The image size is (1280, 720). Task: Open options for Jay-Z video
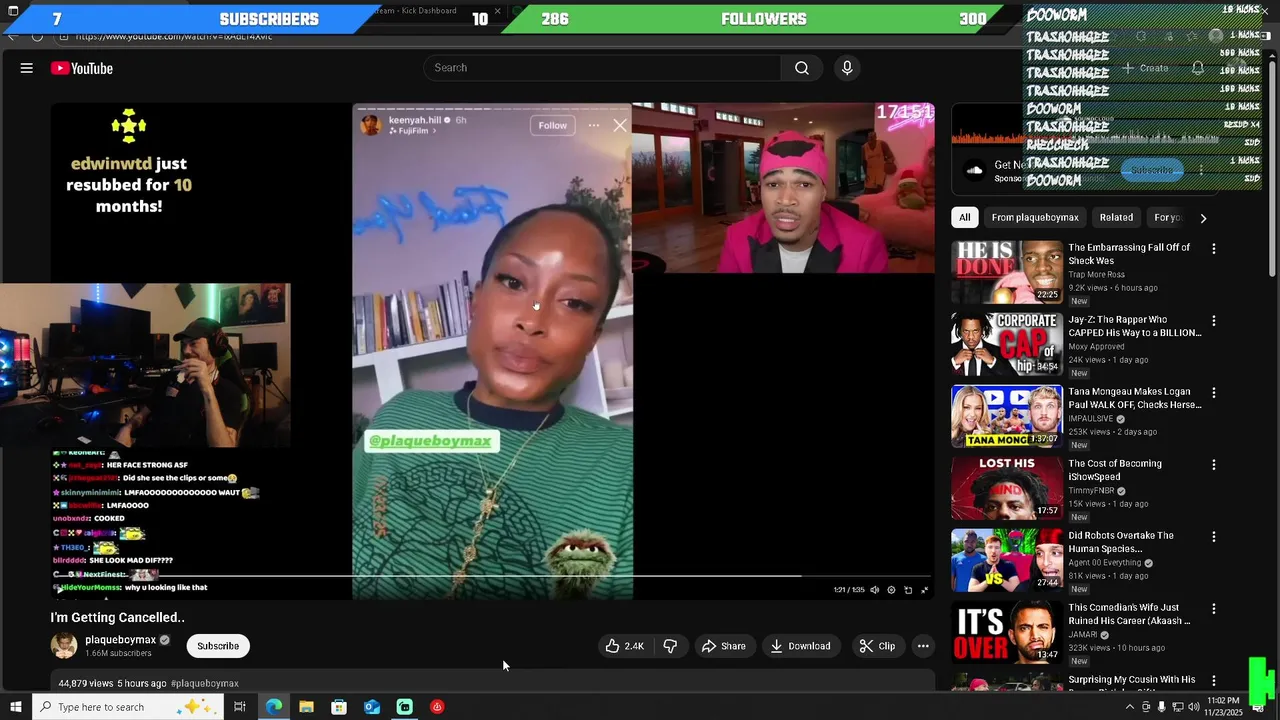(x=1214, y=321)
